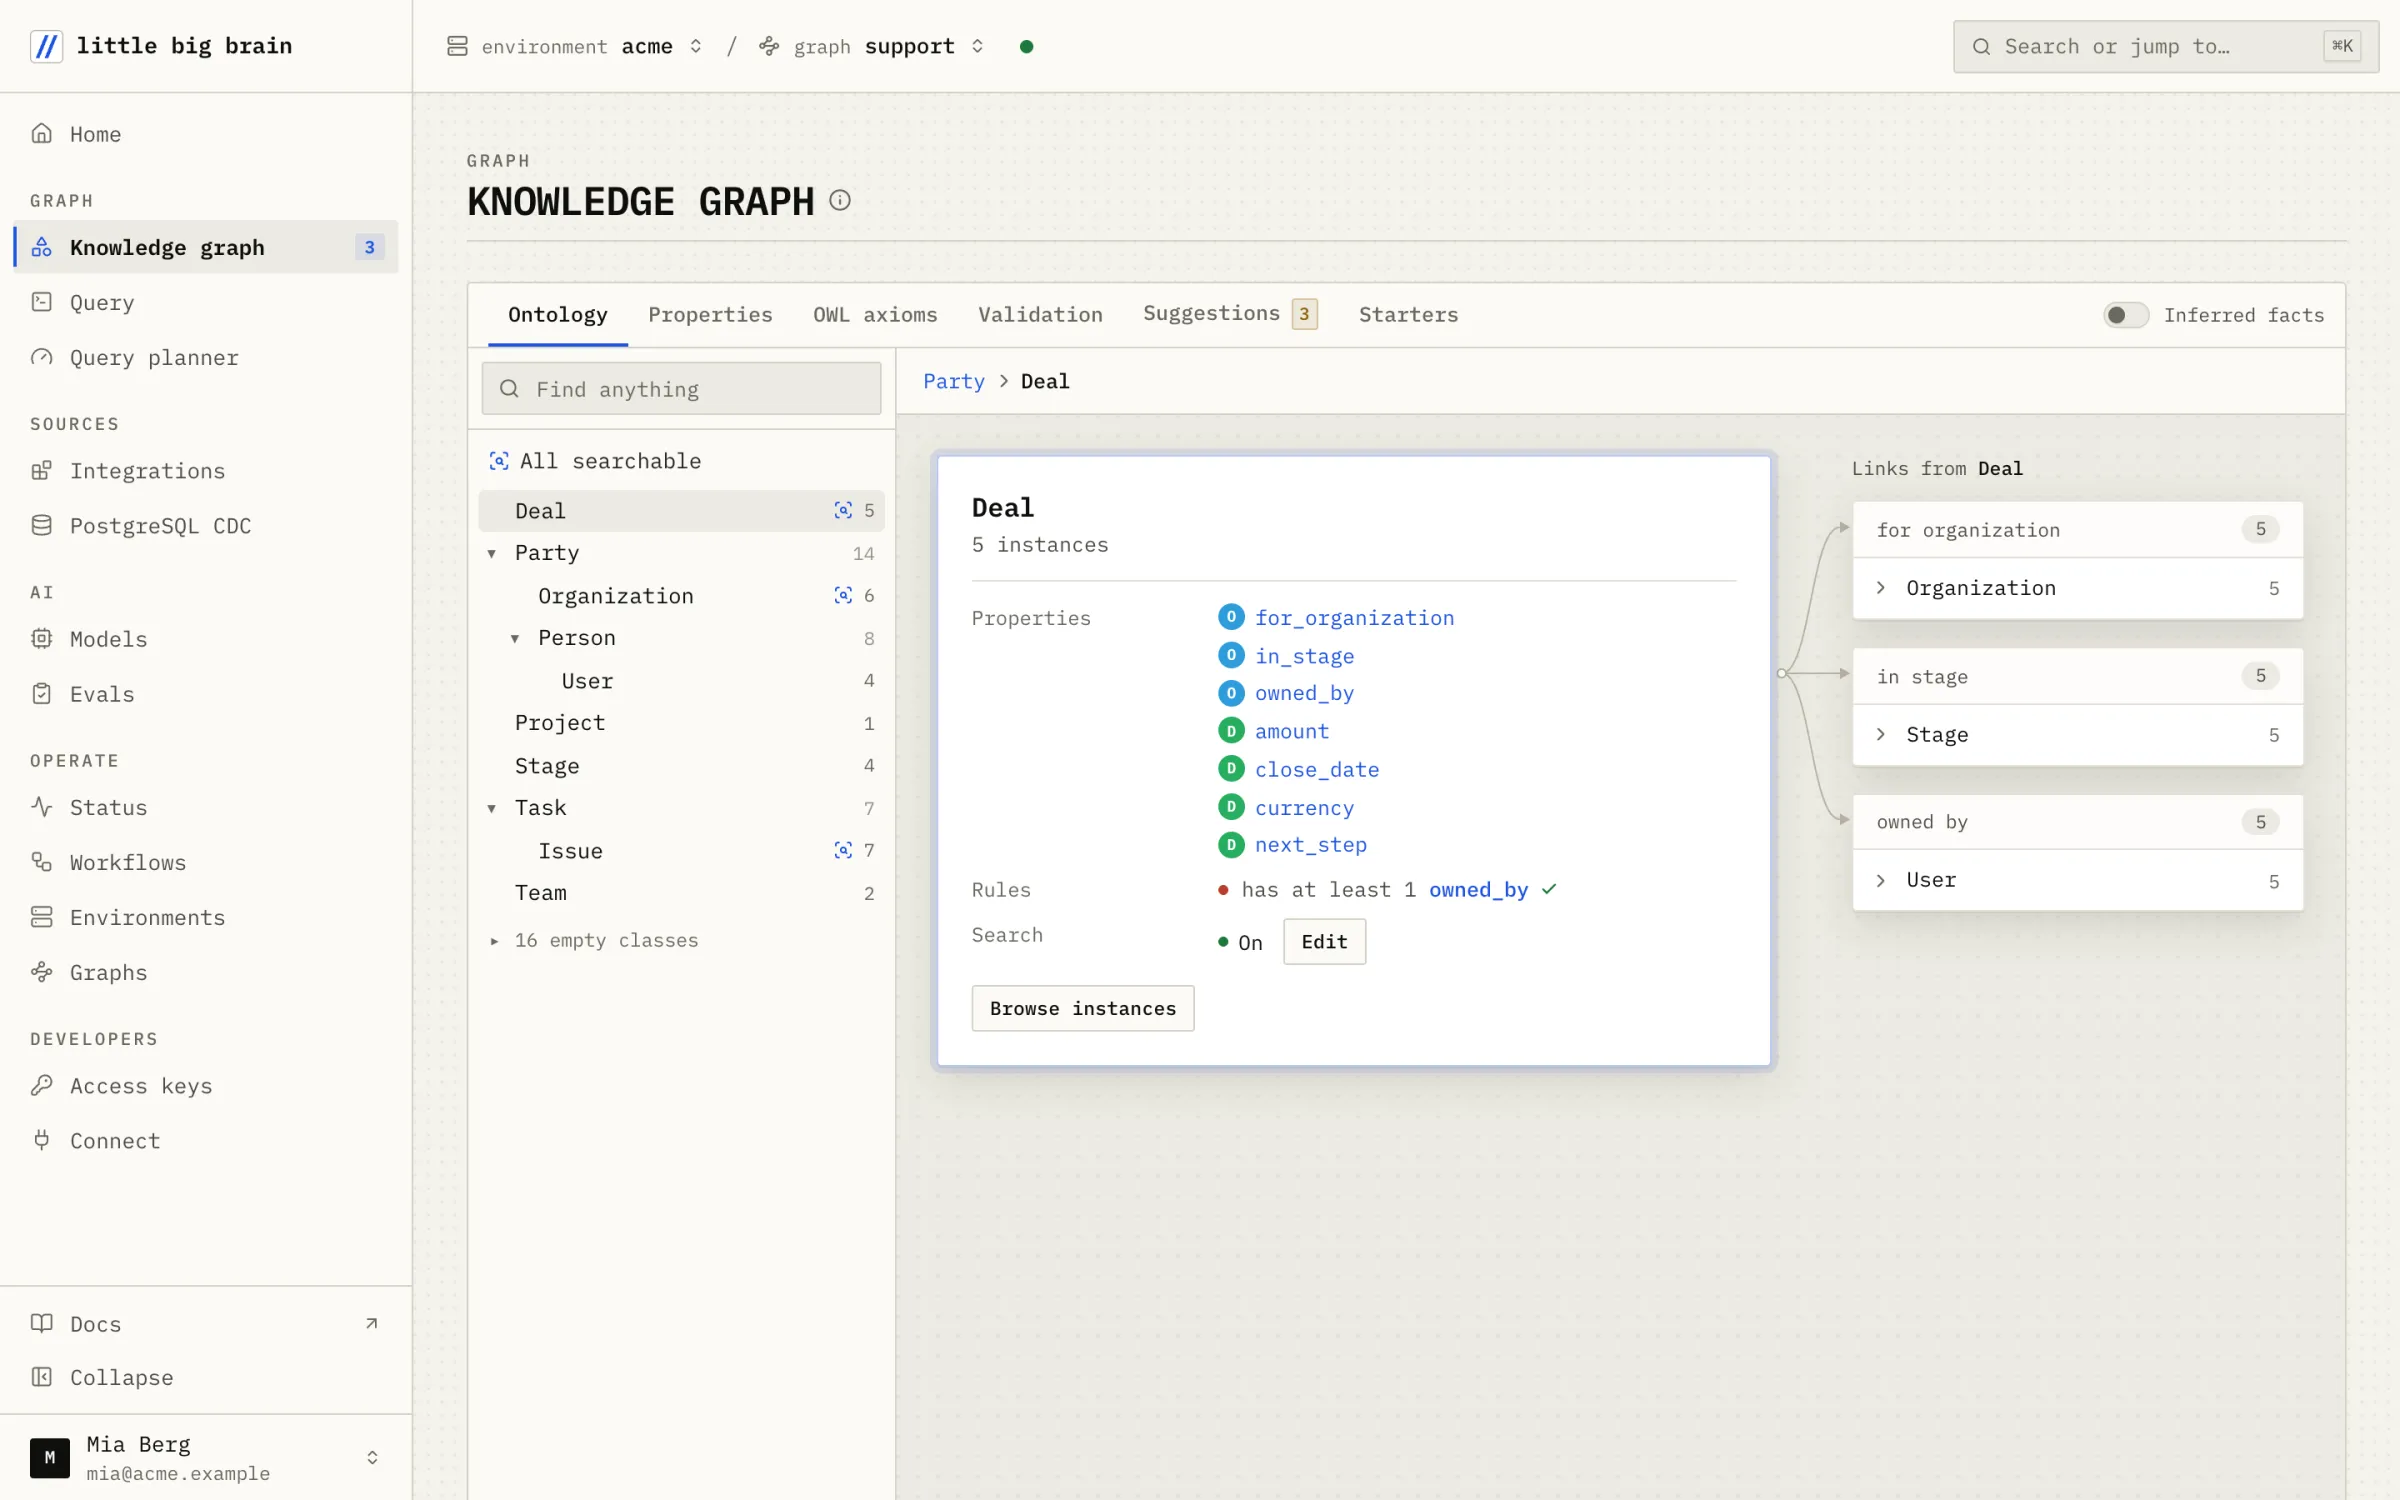Open the environment acme selector
The width and height of the screenshot is (2400, 1500).
(x=576, y=47)
